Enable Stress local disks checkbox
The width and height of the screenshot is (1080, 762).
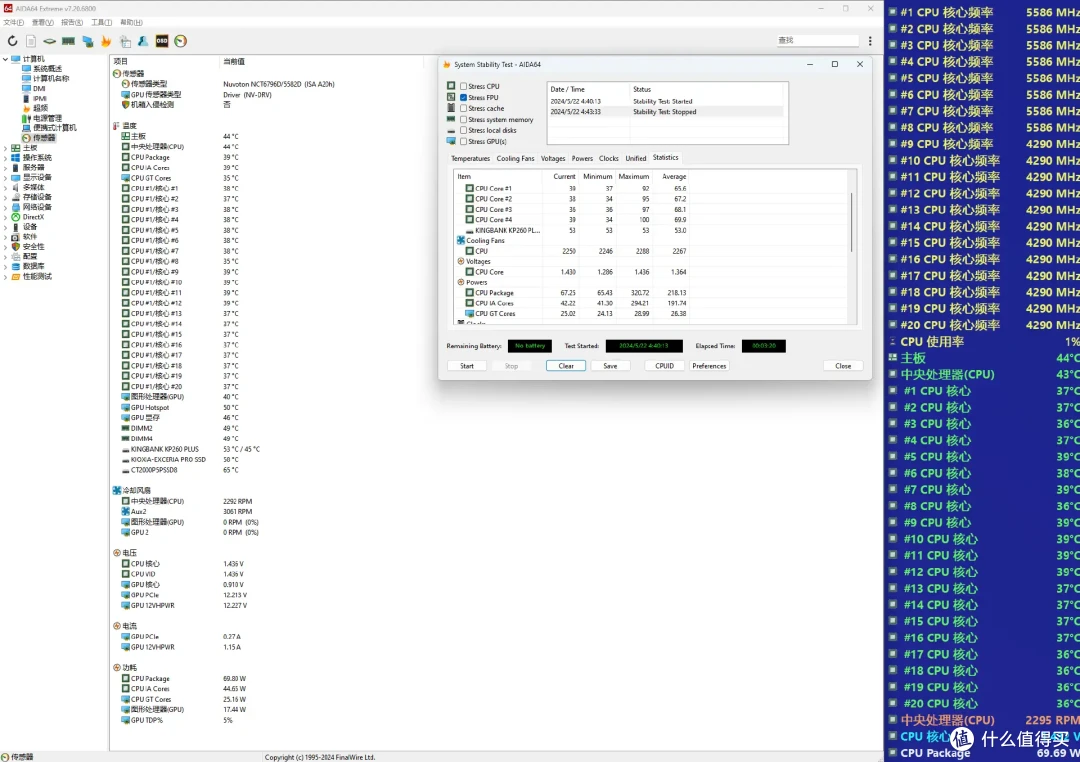(x=464, y=130)
